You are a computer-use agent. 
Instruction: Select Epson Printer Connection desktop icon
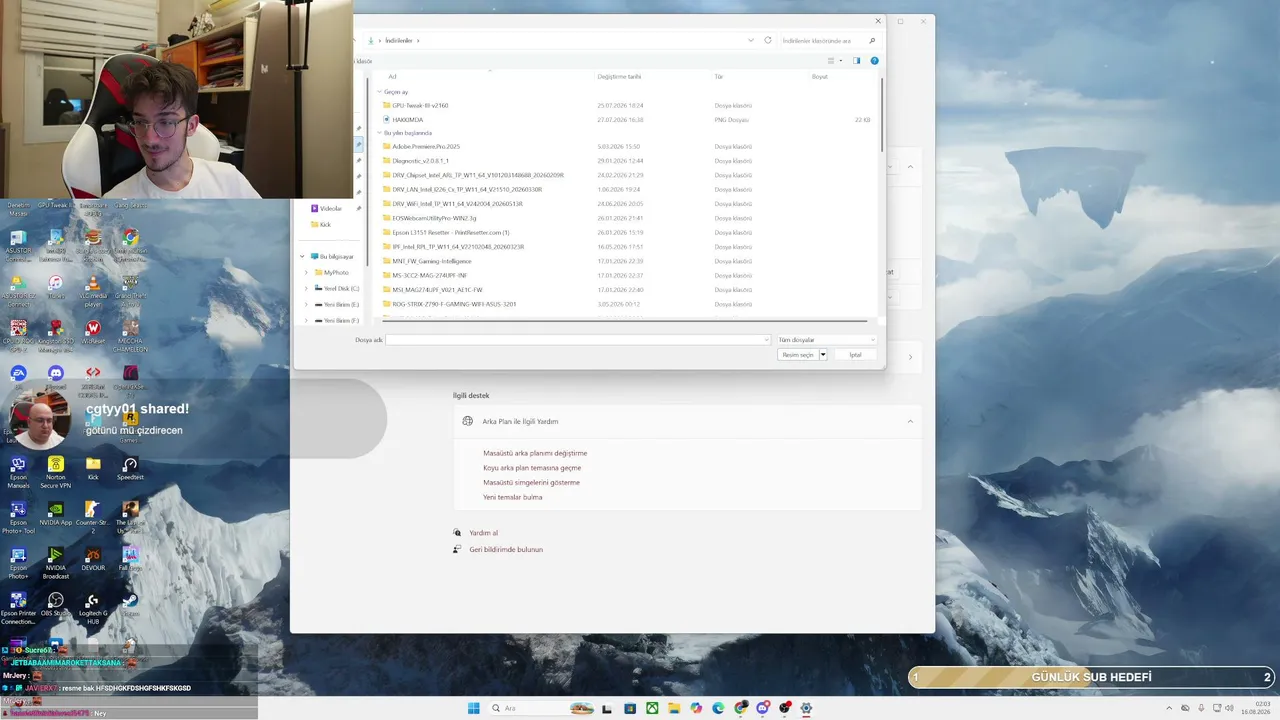point(18,609)
